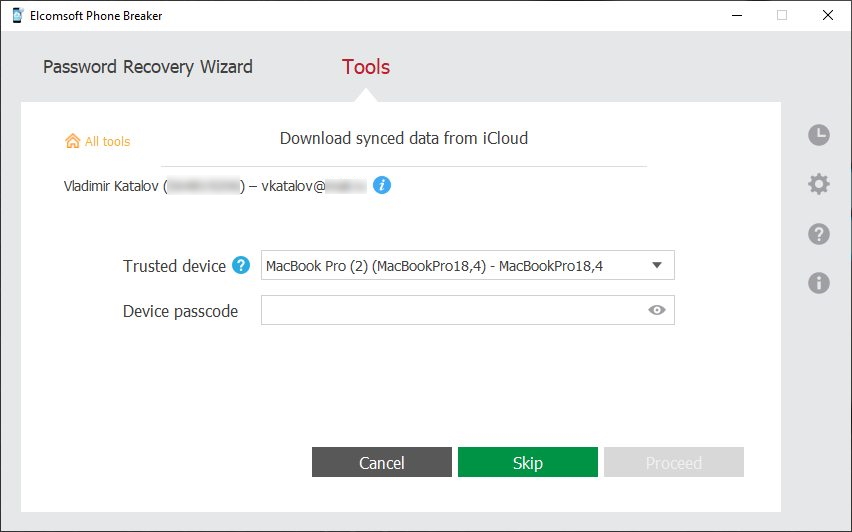Screen dimensions: 852x532
Task: Click the blue account info icon
Action: click(381, 185)
